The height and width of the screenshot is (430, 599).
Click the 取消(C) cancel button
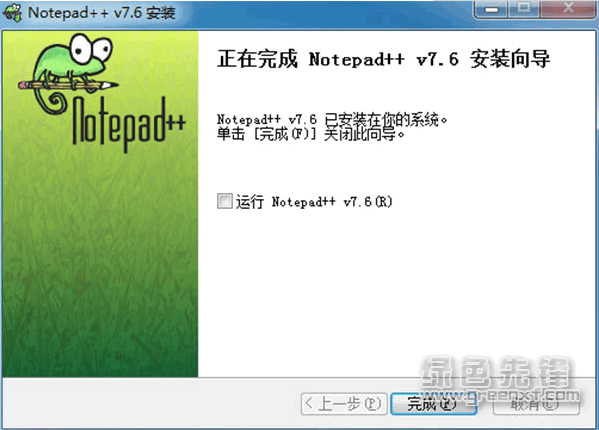click(536, 404)
